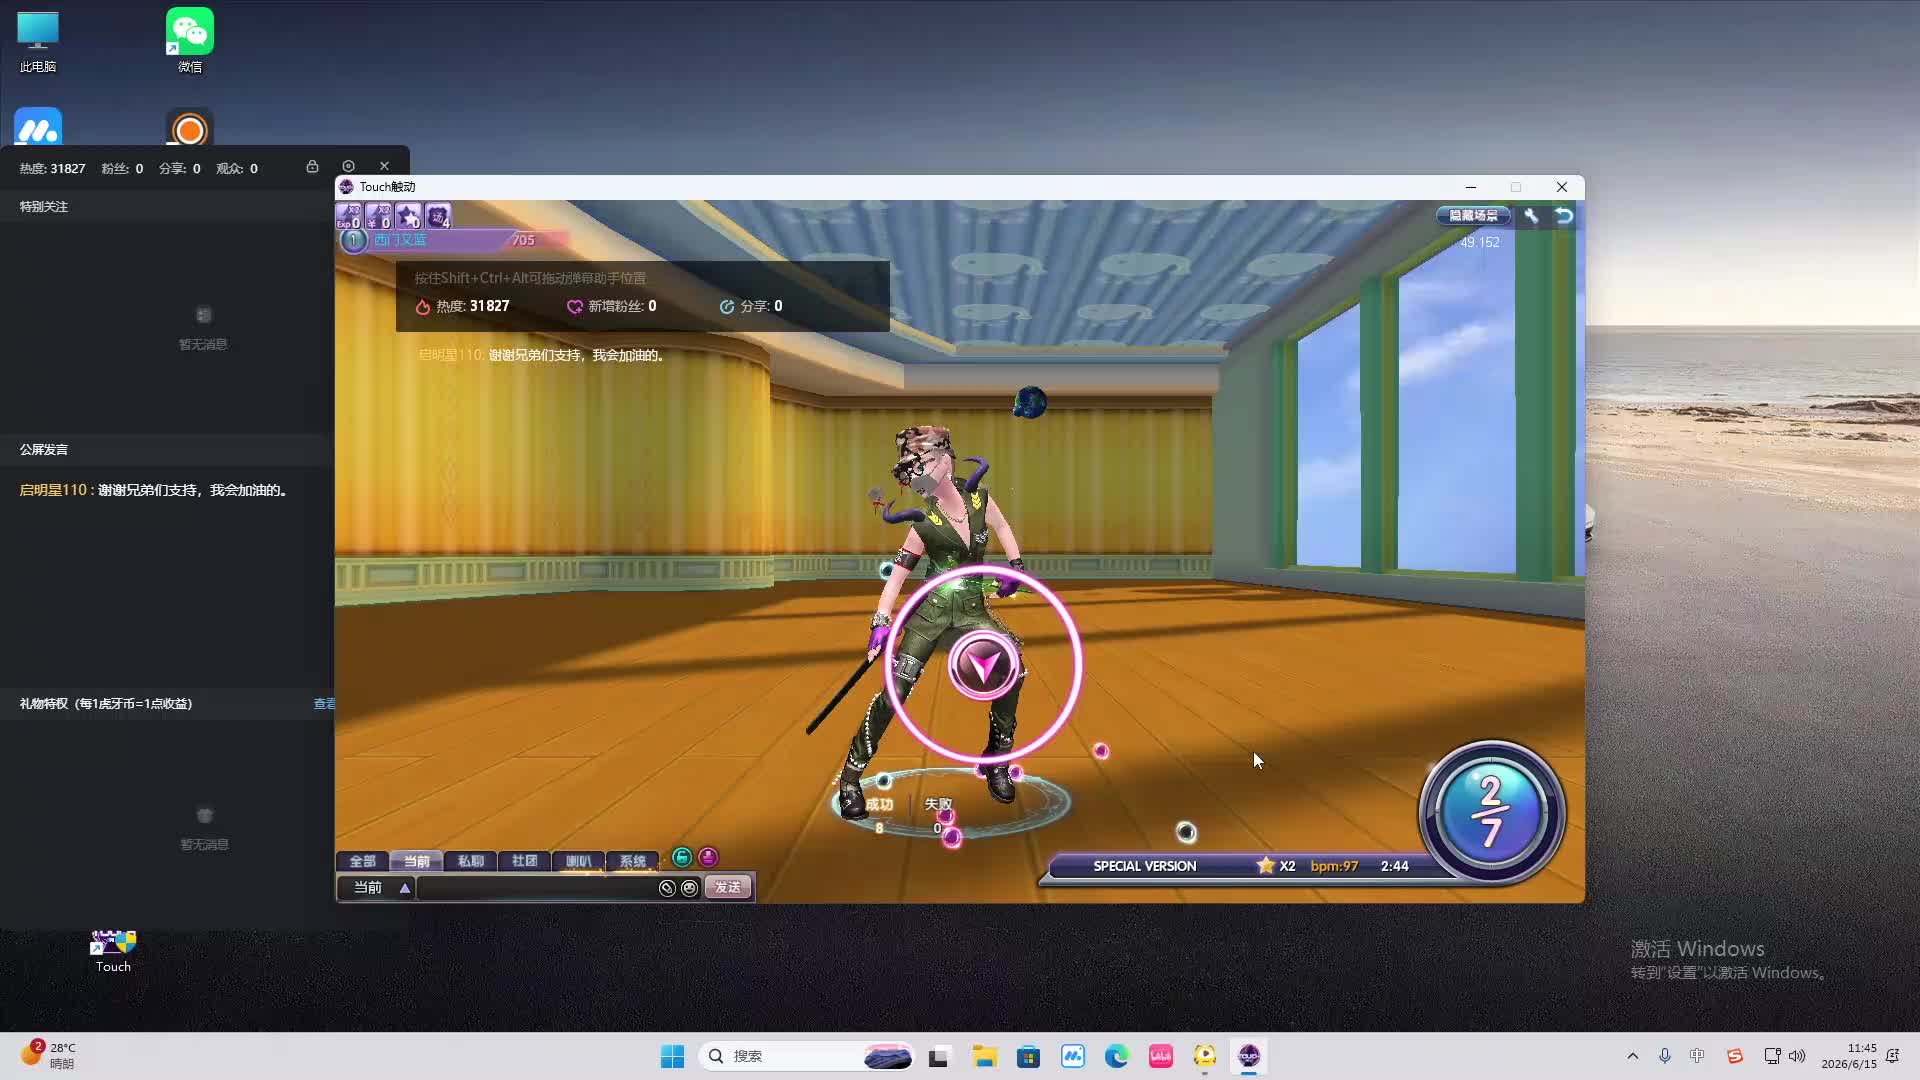The height and width of the screenshot is (1080, 1920).
Task: Click the lock icon in streaming panel
Action: pos(312,167)
